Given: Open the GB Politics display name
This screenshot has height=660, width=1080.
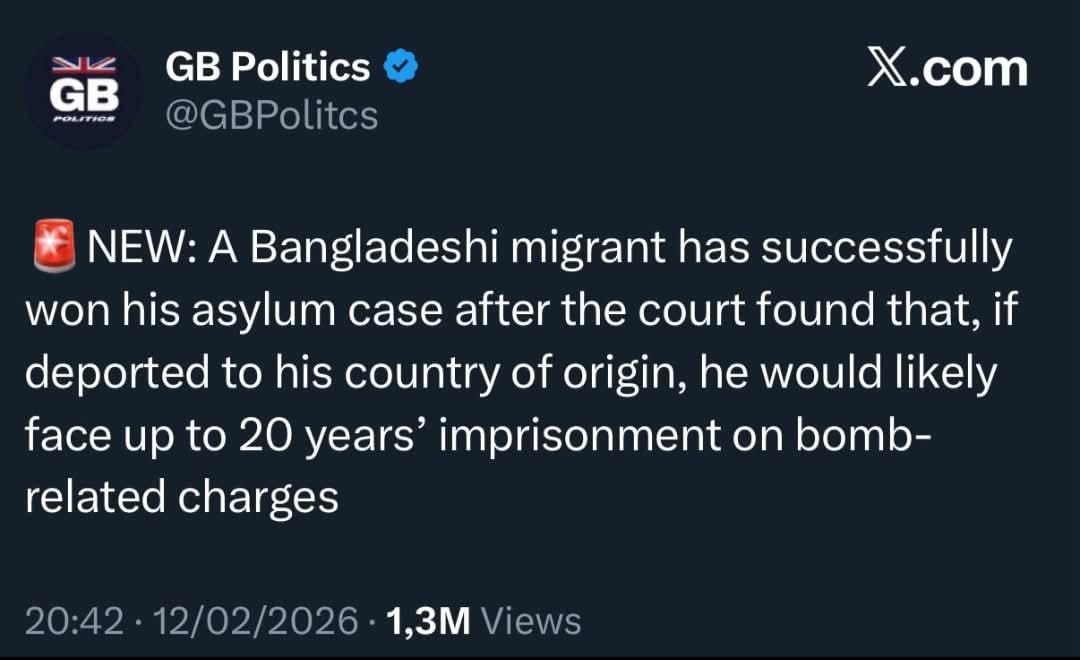Looking at the screenshot, I should (267, 67).
